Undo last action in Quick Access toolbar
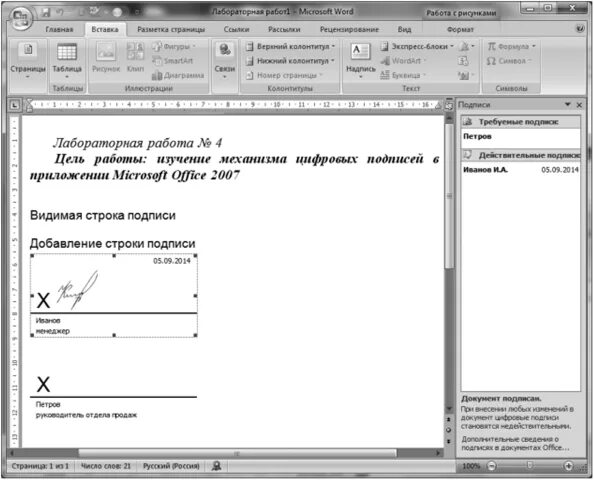594x480 pixels. 60,13
